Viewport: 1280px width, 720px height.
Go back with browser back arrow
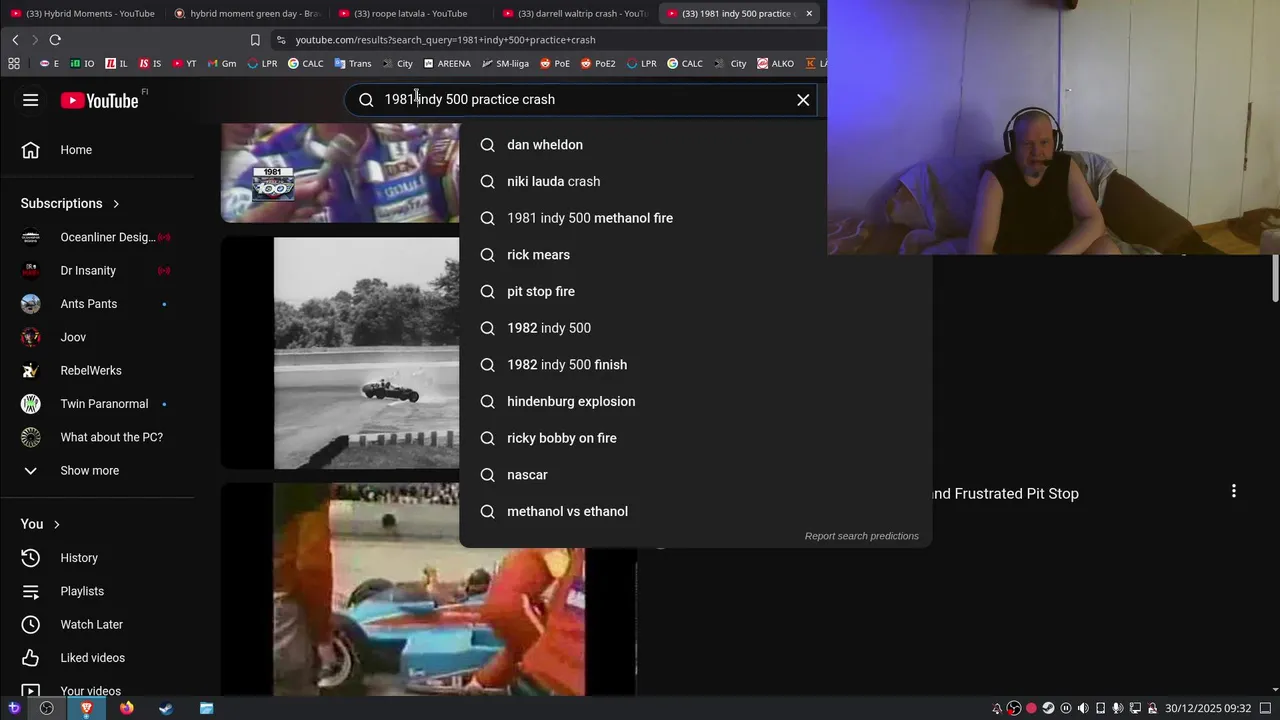pos(15,40)
